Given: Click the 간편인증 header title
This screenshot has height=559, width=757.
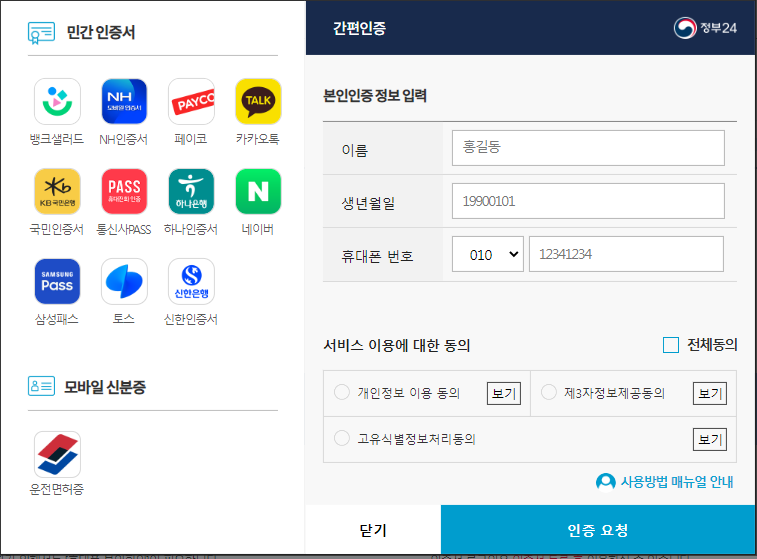Looking at the screenshot, I should tap(359, 28).
